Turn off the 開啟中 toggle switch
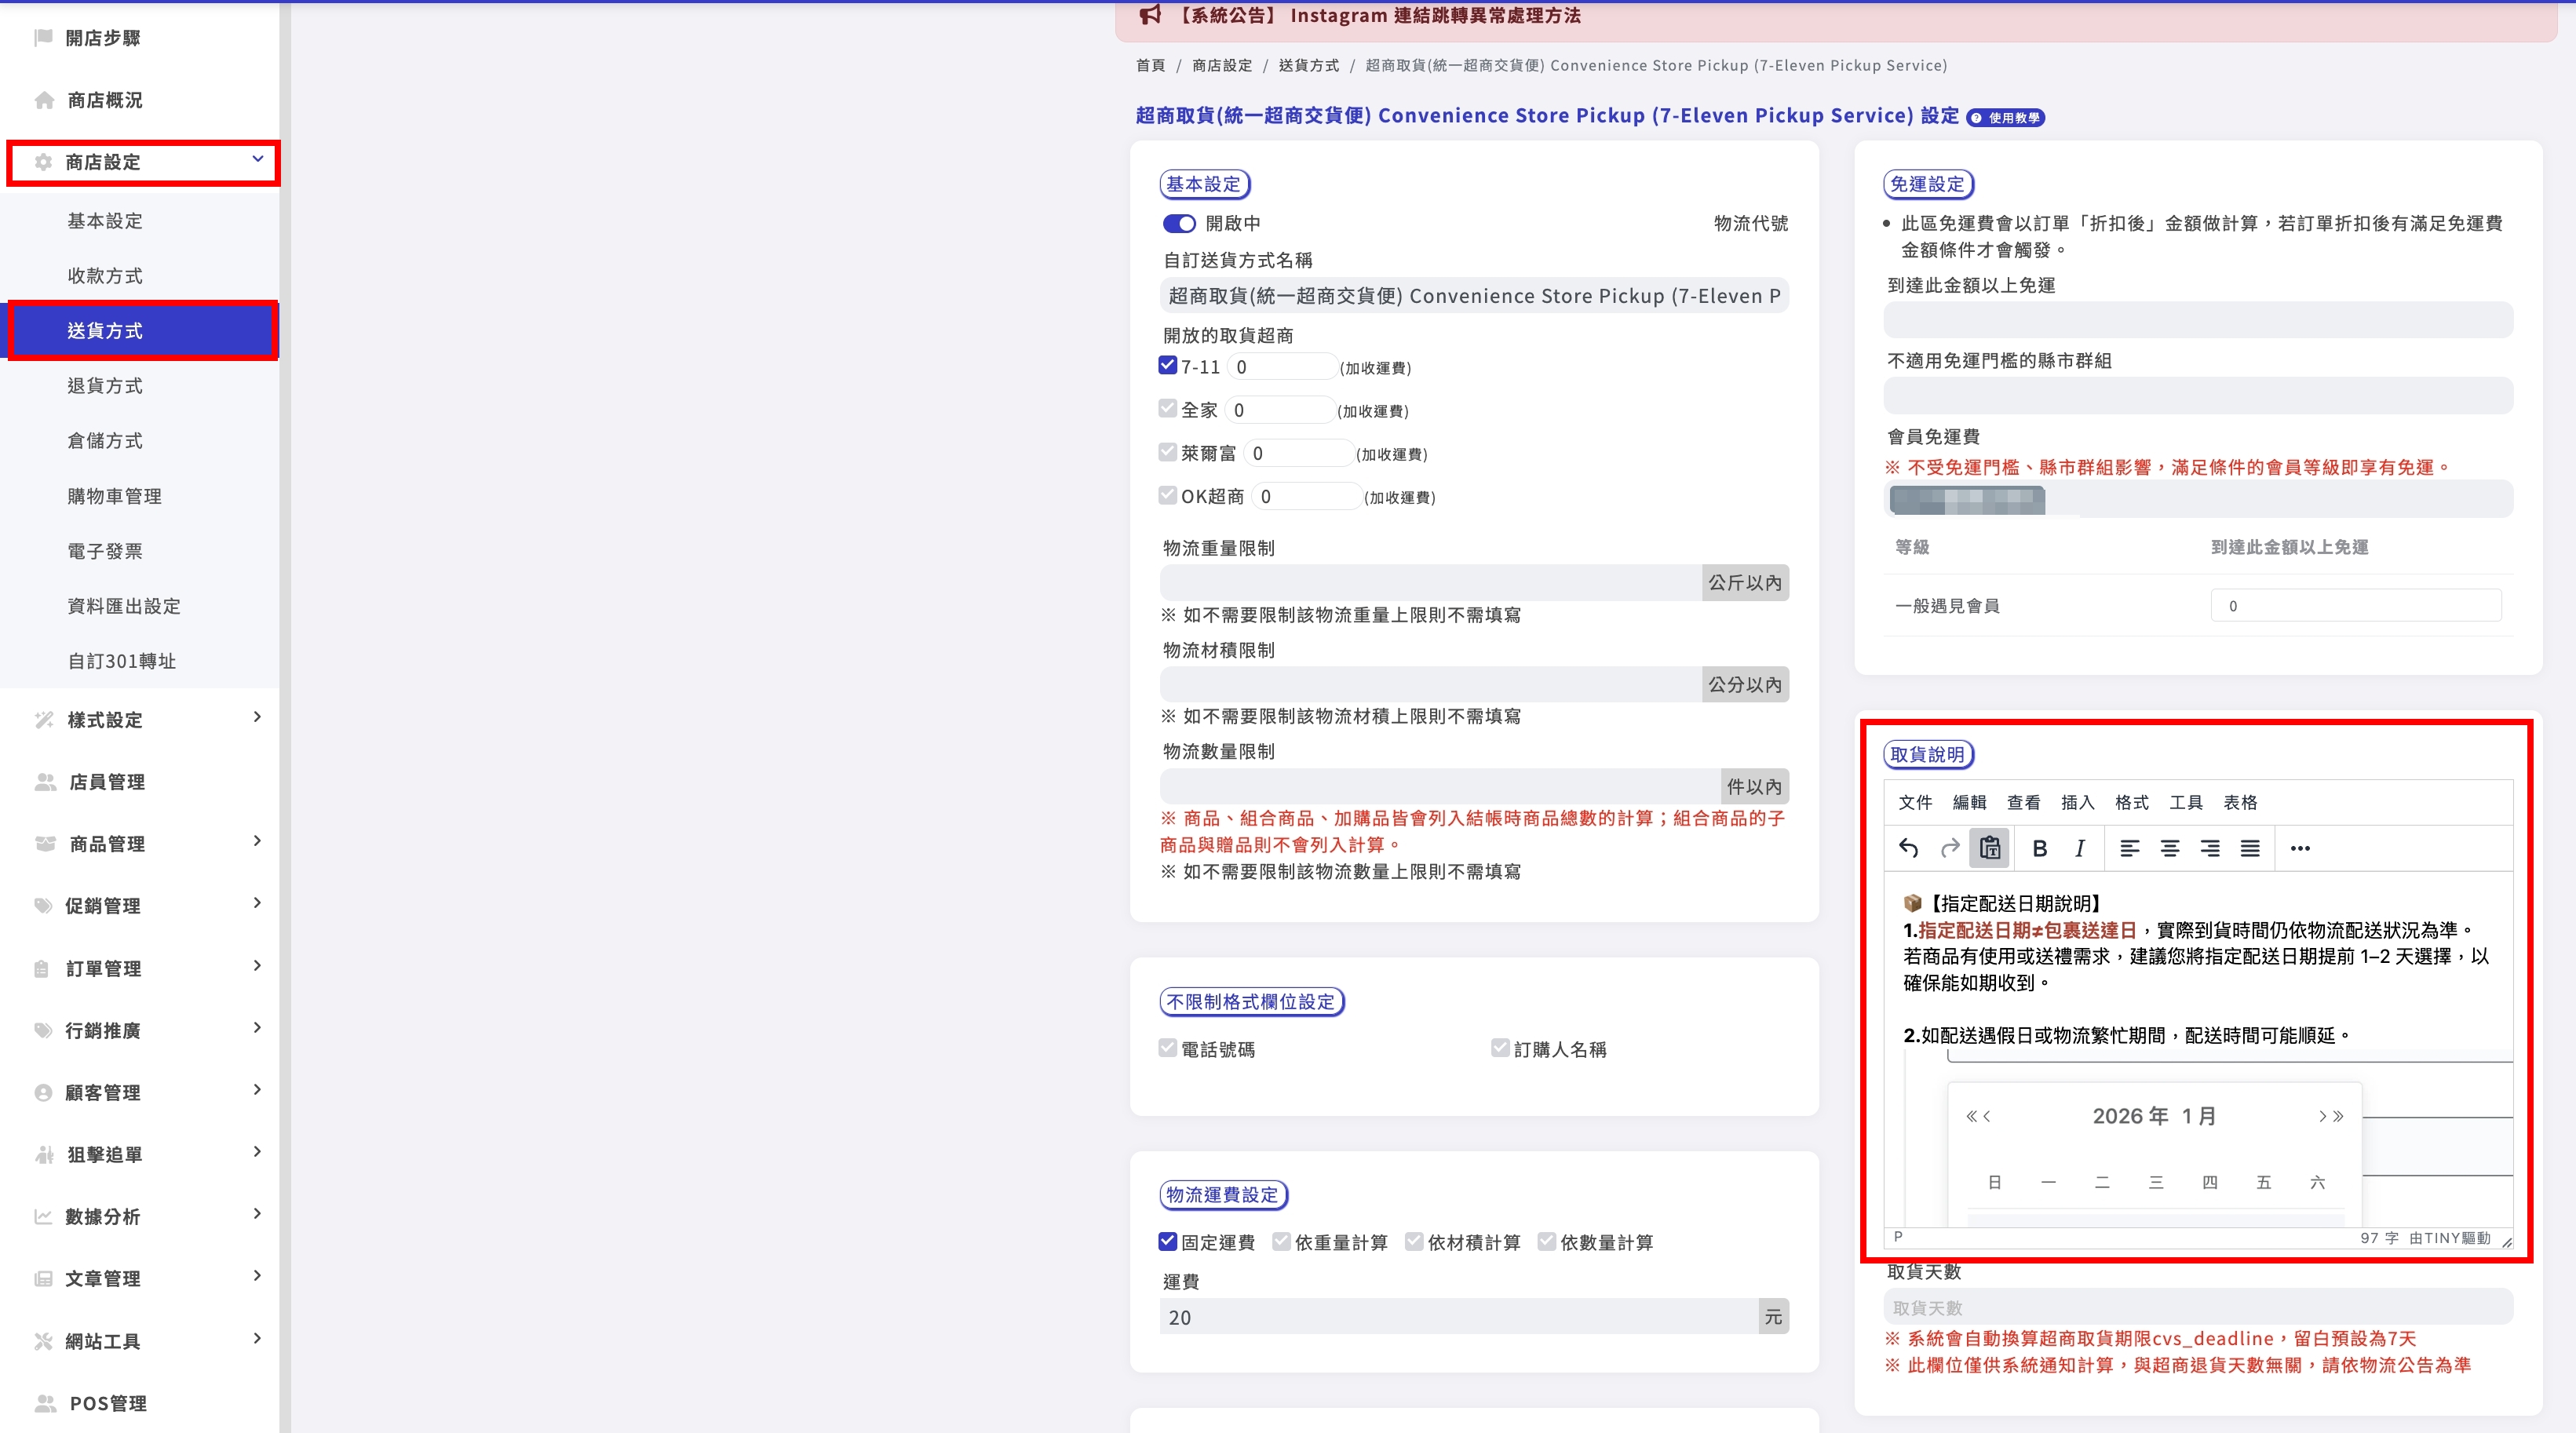The width and height of the screenshot is (2576, 1433). [x=1179, y=223]
